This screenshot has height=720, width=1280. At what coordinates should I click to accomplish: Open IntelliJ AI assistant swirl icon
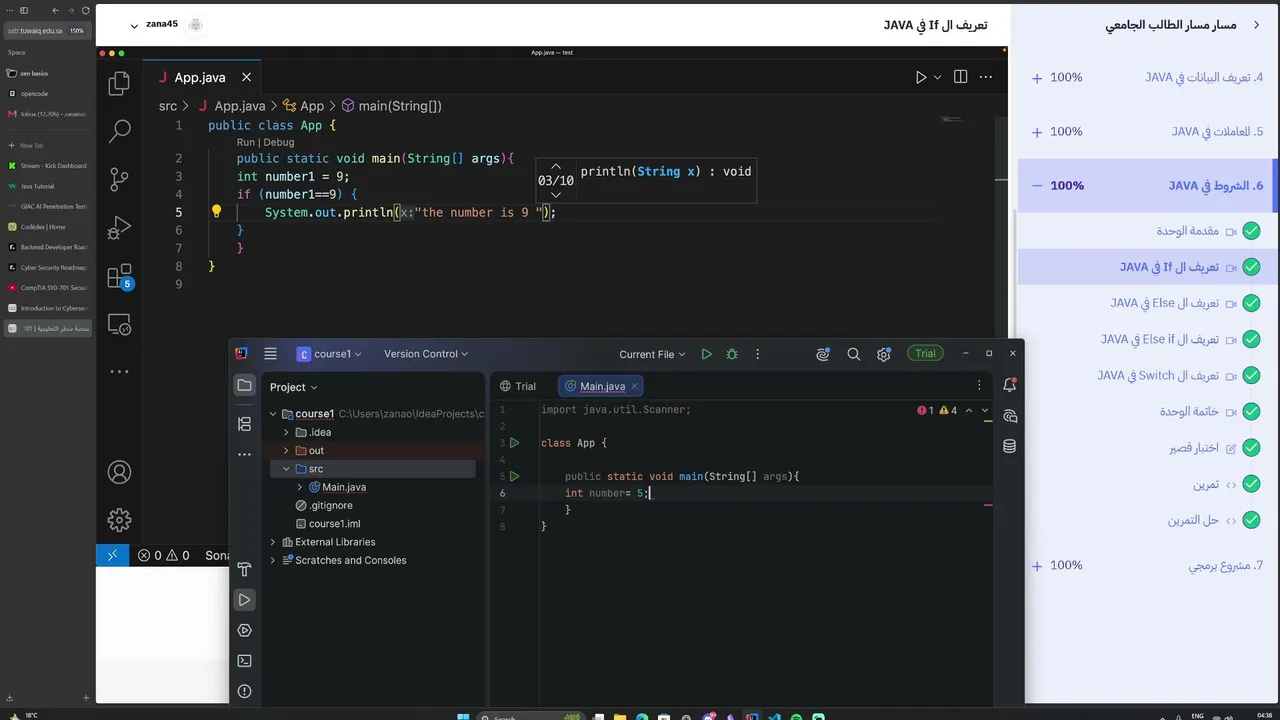tap(823, 354)
